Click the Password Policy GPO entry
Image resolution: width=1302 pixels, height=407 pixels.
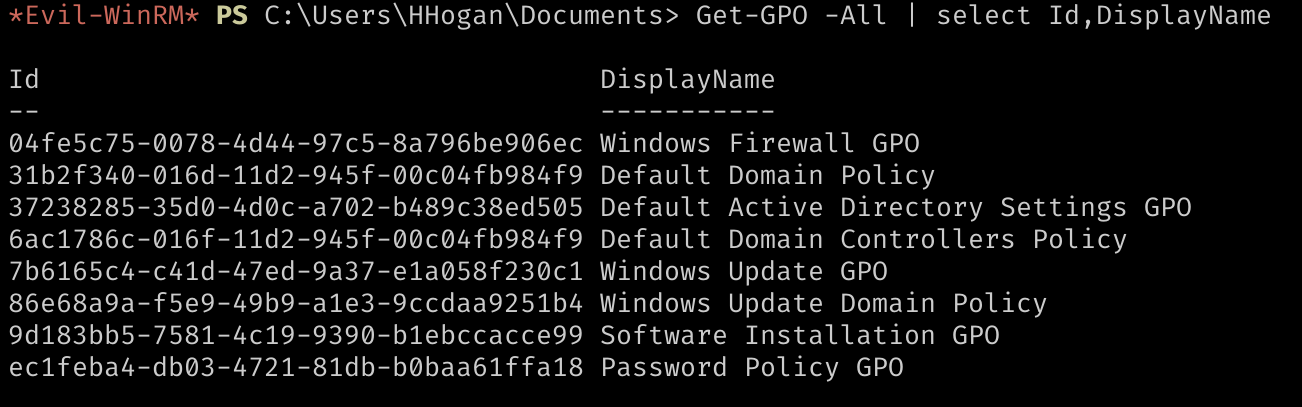pos(751,367)
